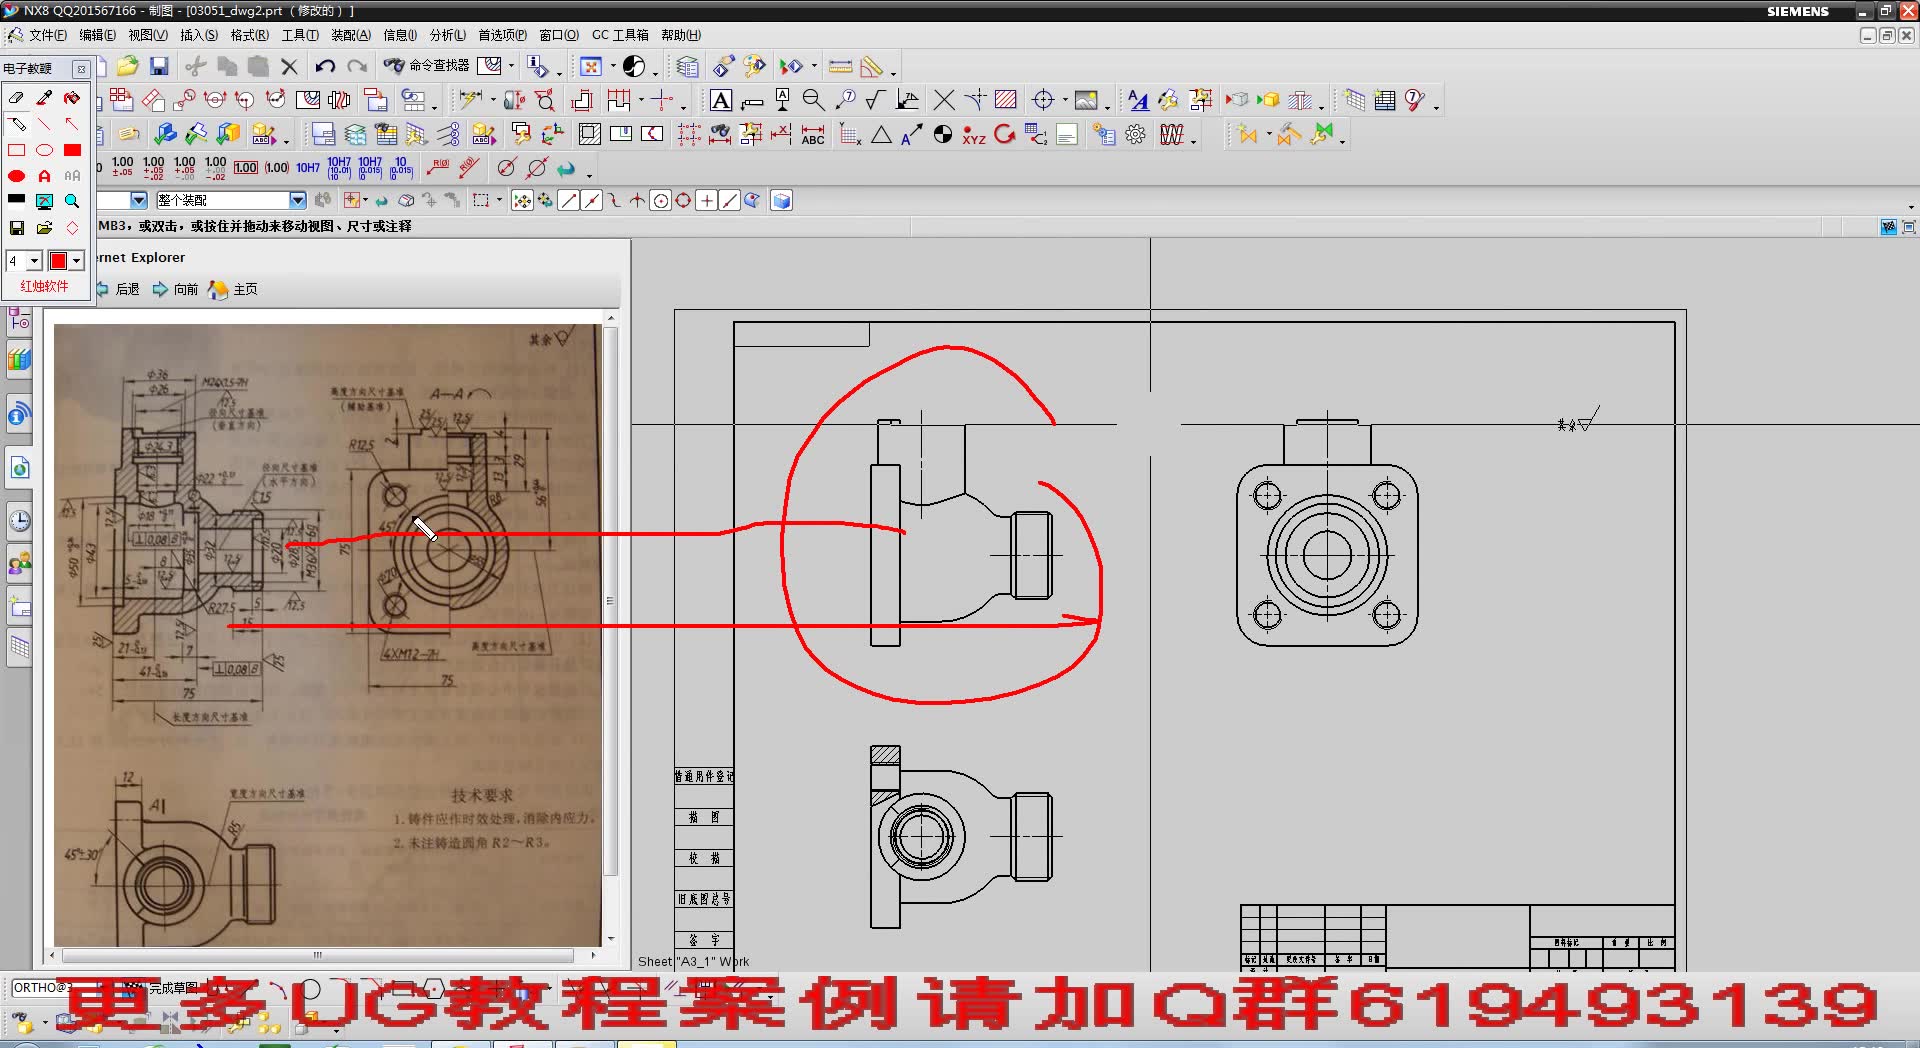Click the angle dimension icon with triangle symbol
Screen dimensions: 1920x1048
pyautogui.click(x=880, y=133)
